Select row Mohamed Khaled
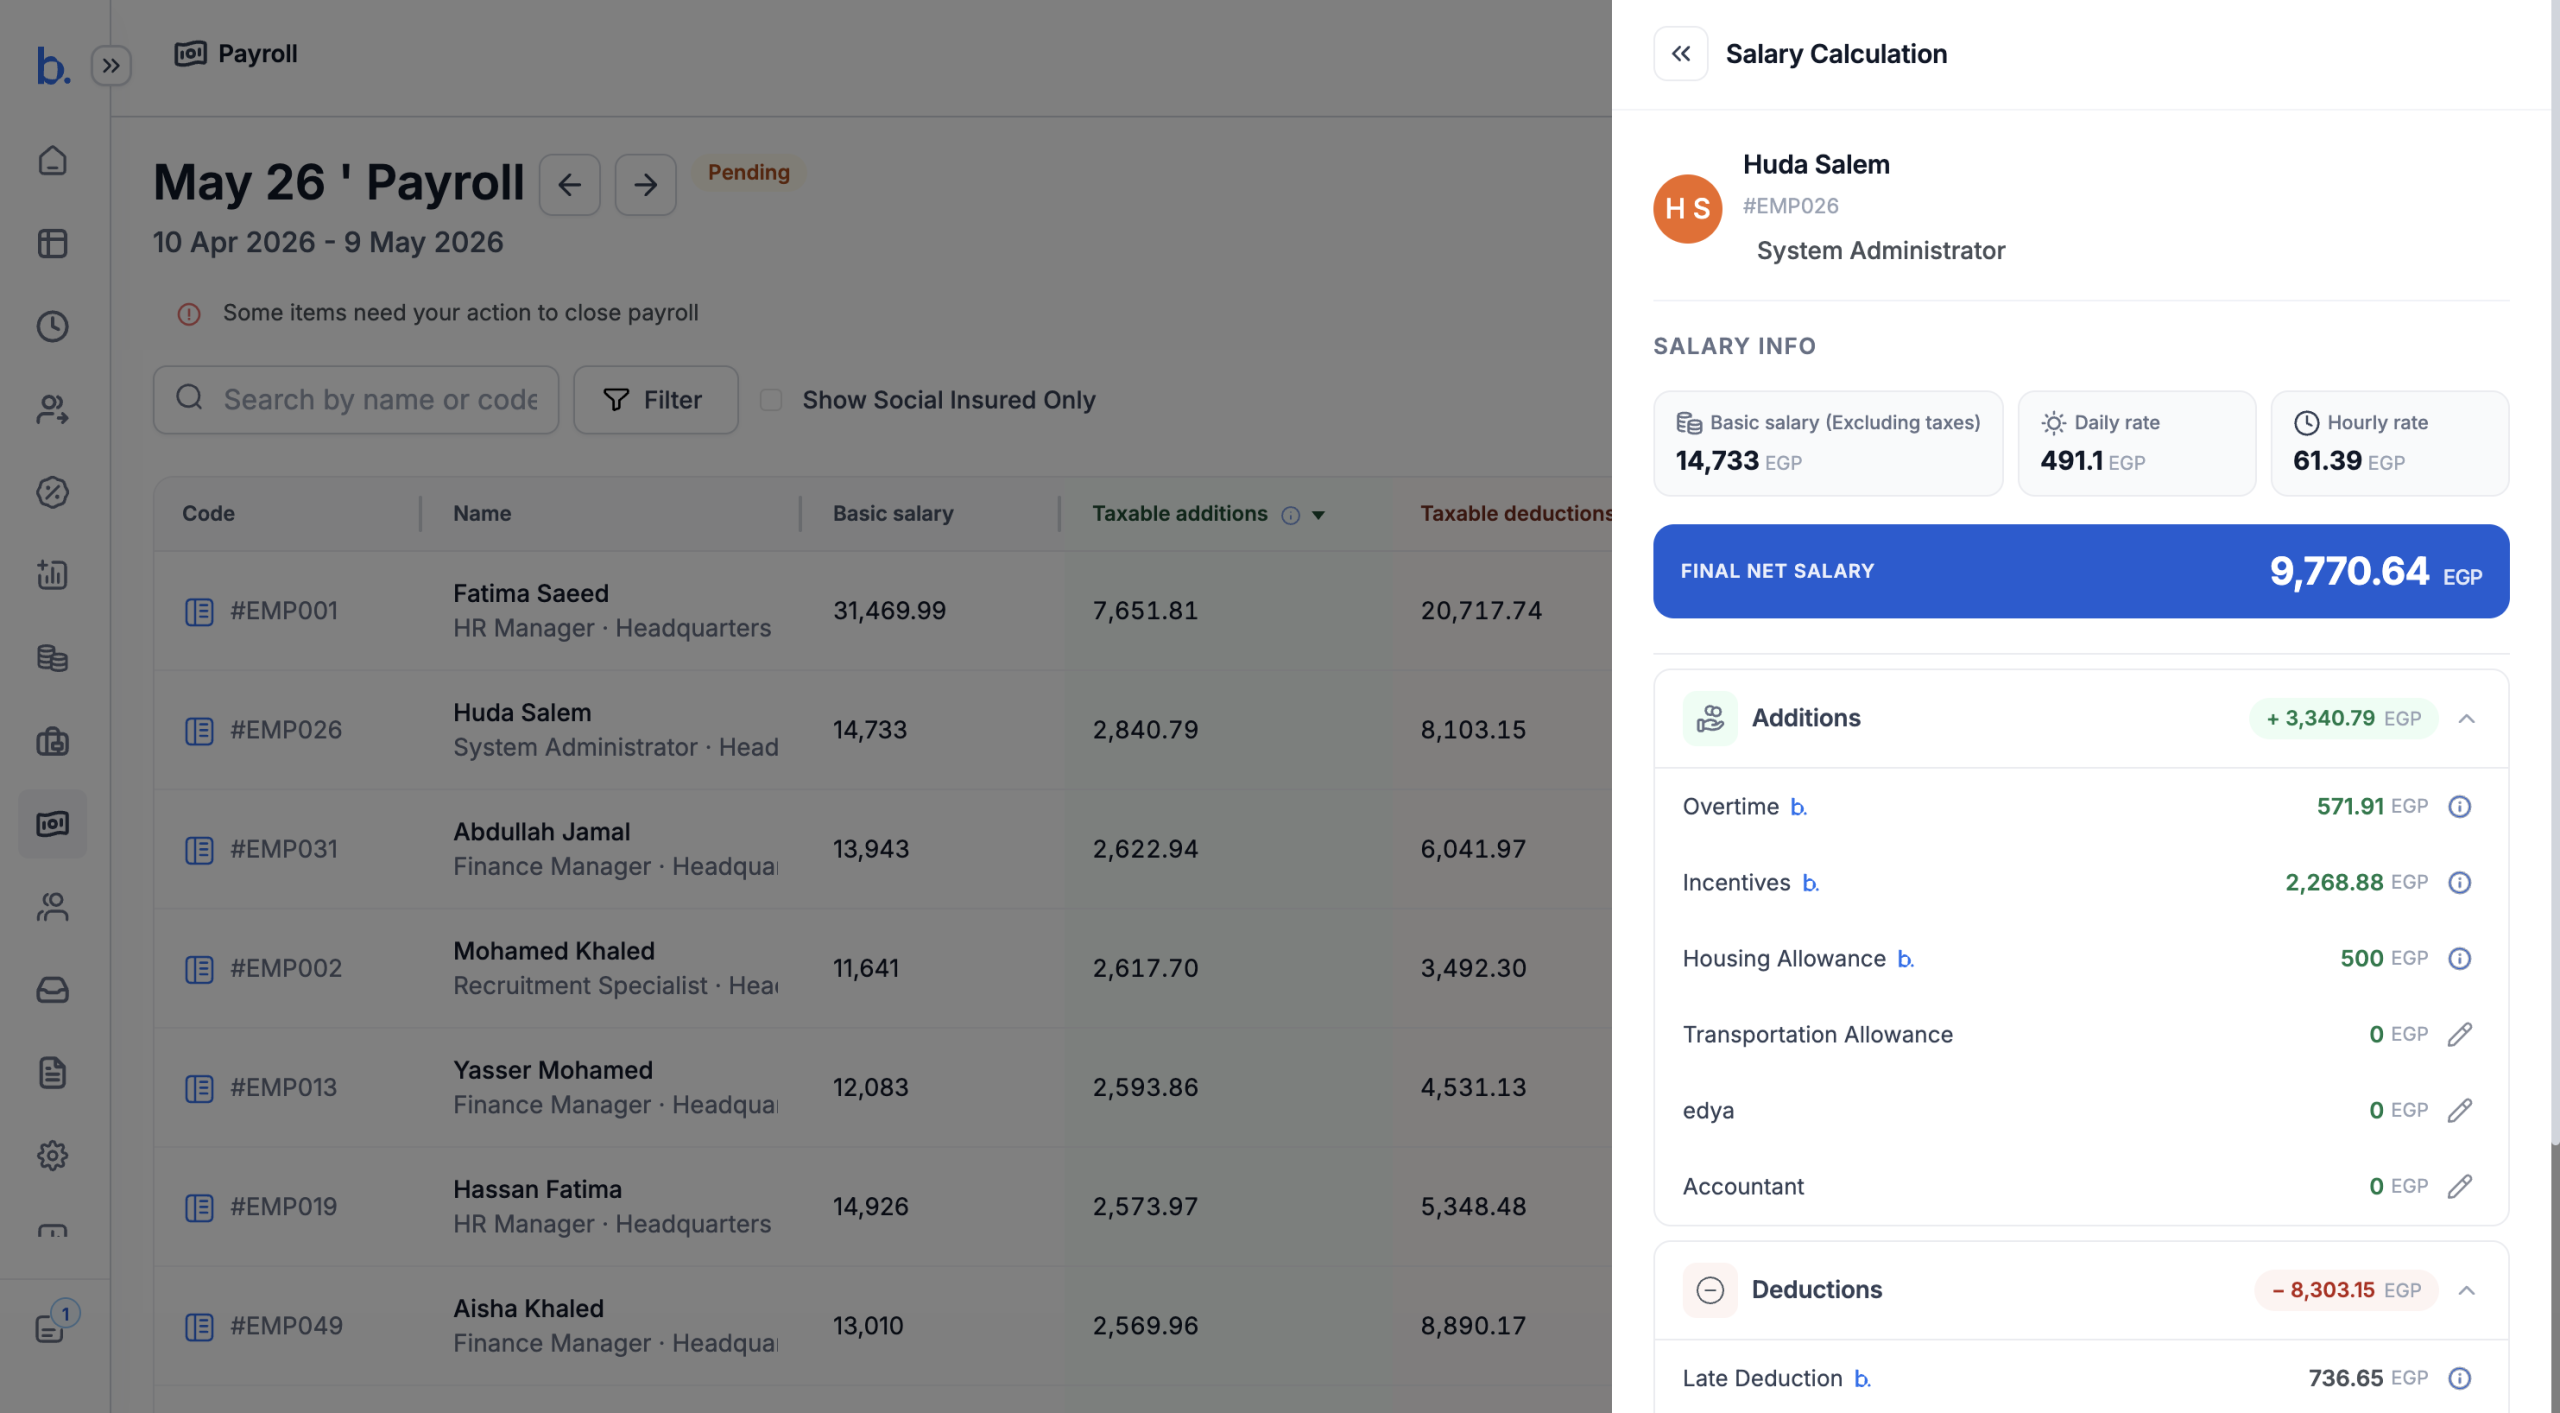This screenshot has width=2560, height=1413. (x=883, y=968)
